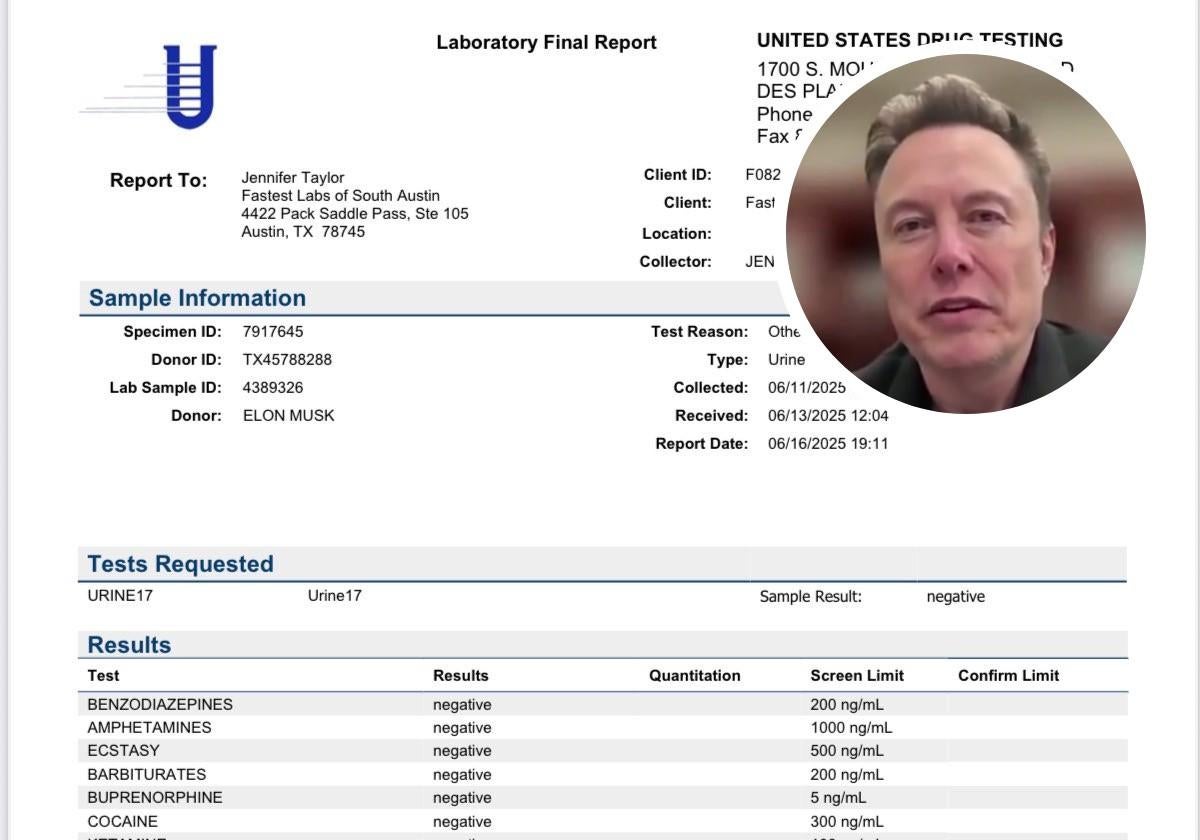Select the "Quantitation" column header

[695, 676]
